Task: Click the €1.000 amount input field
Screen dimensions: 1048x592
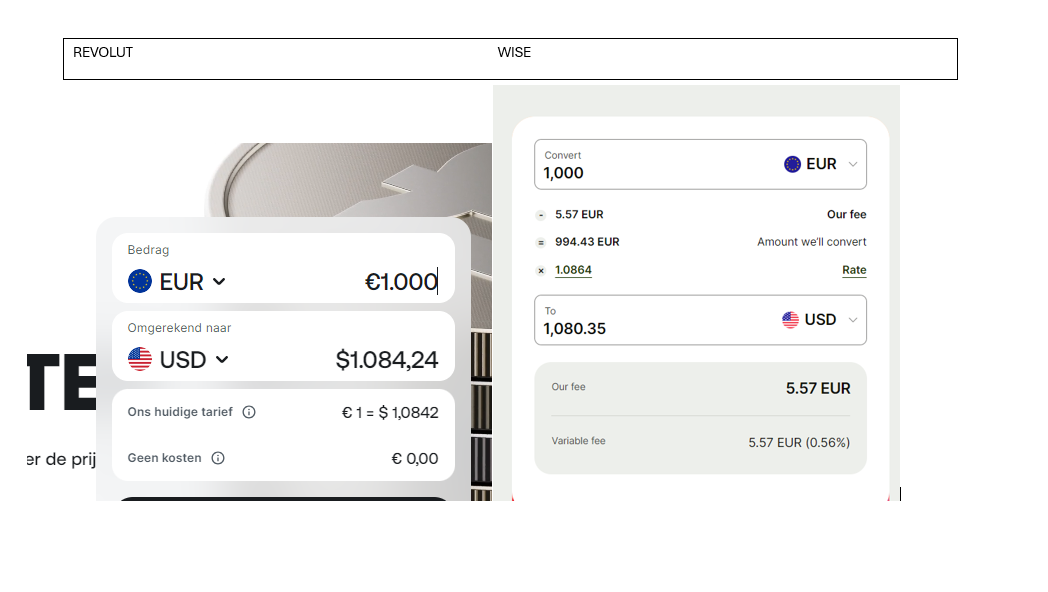Action: tap(400, 282)
